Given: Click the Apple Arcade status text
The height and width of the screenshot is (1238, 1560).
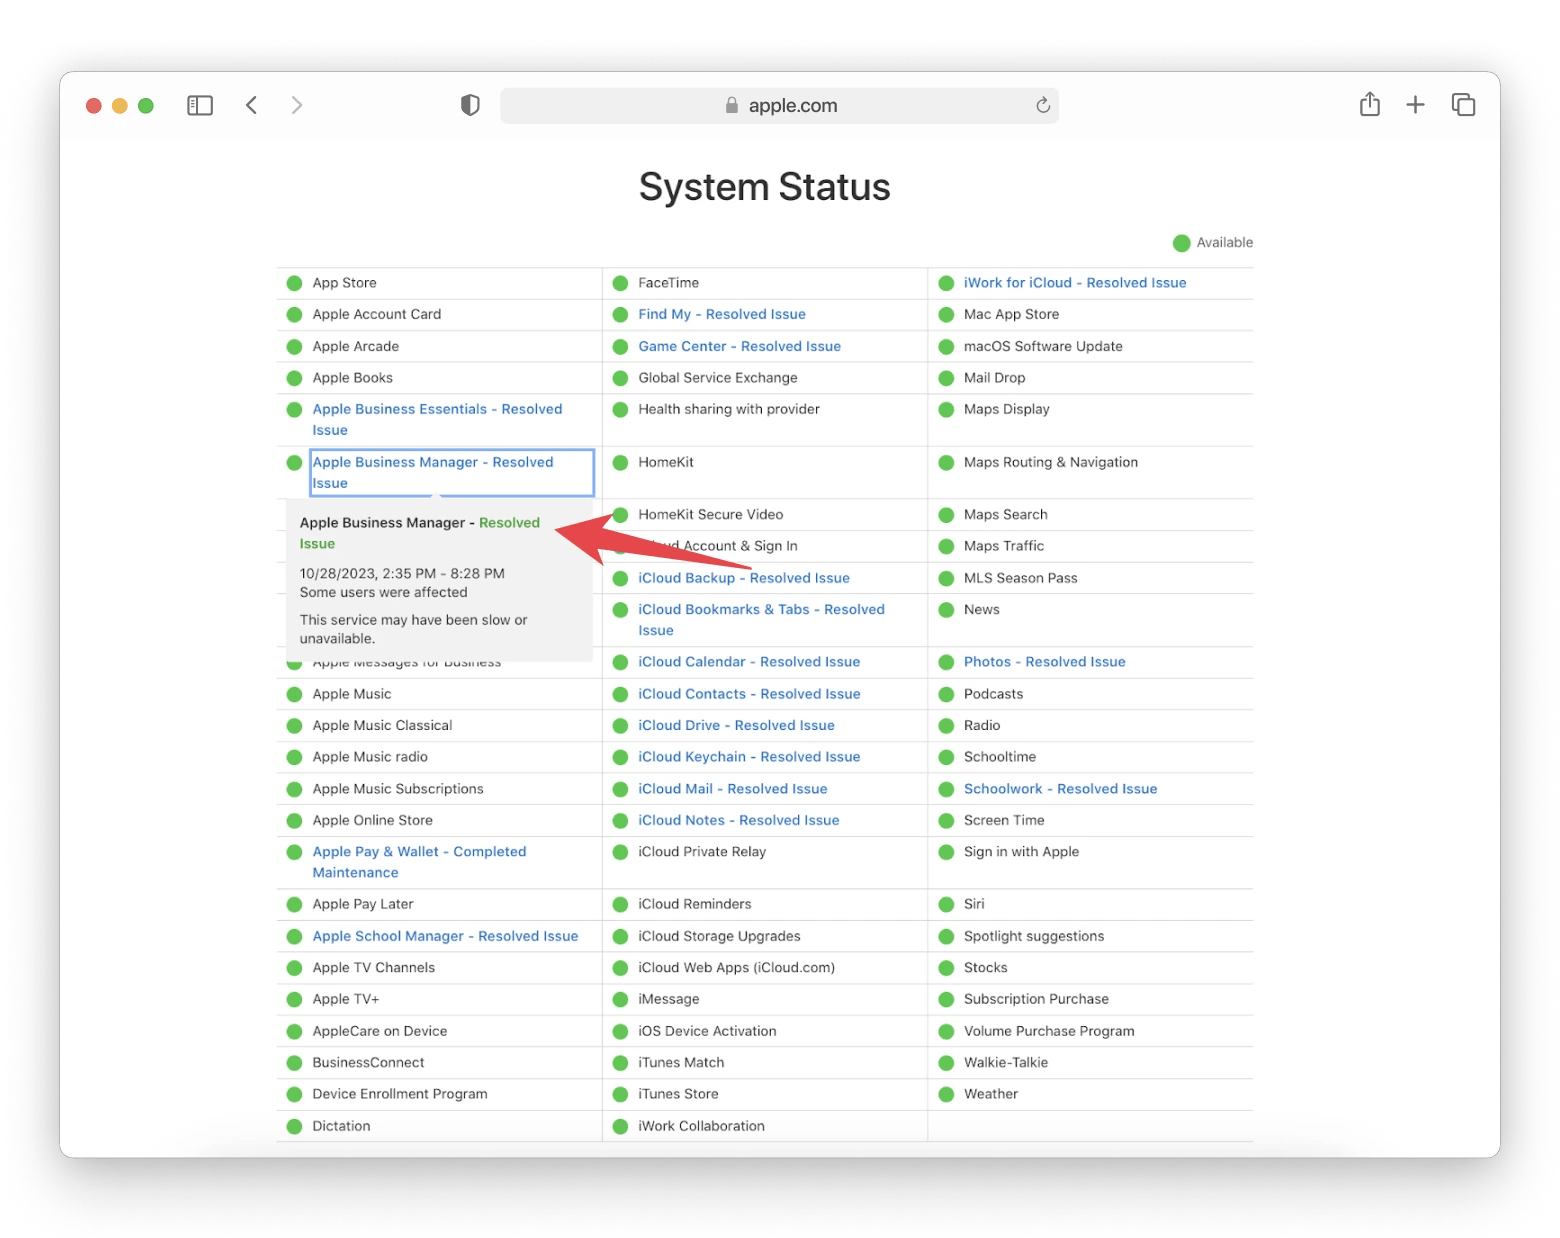Looking at the screenshot, I should point(356,346).
